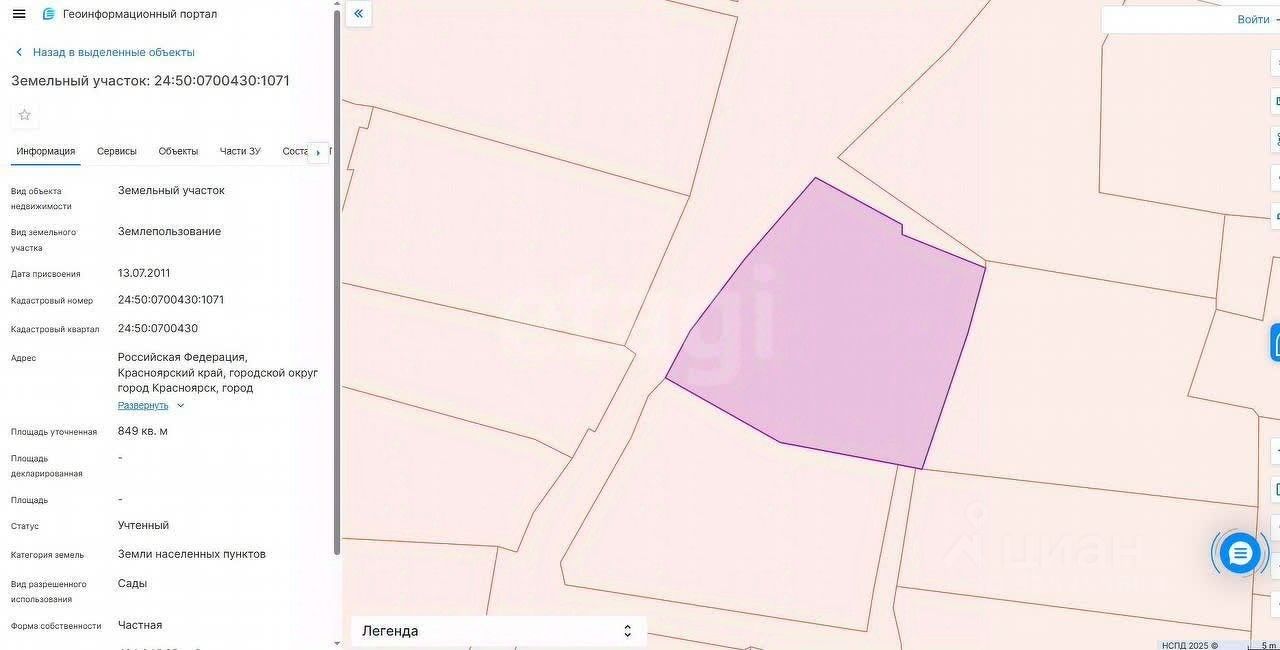Screen dimensions: 1280x650
Task: Open the Сервисы tab
Action: coord(117,151)
